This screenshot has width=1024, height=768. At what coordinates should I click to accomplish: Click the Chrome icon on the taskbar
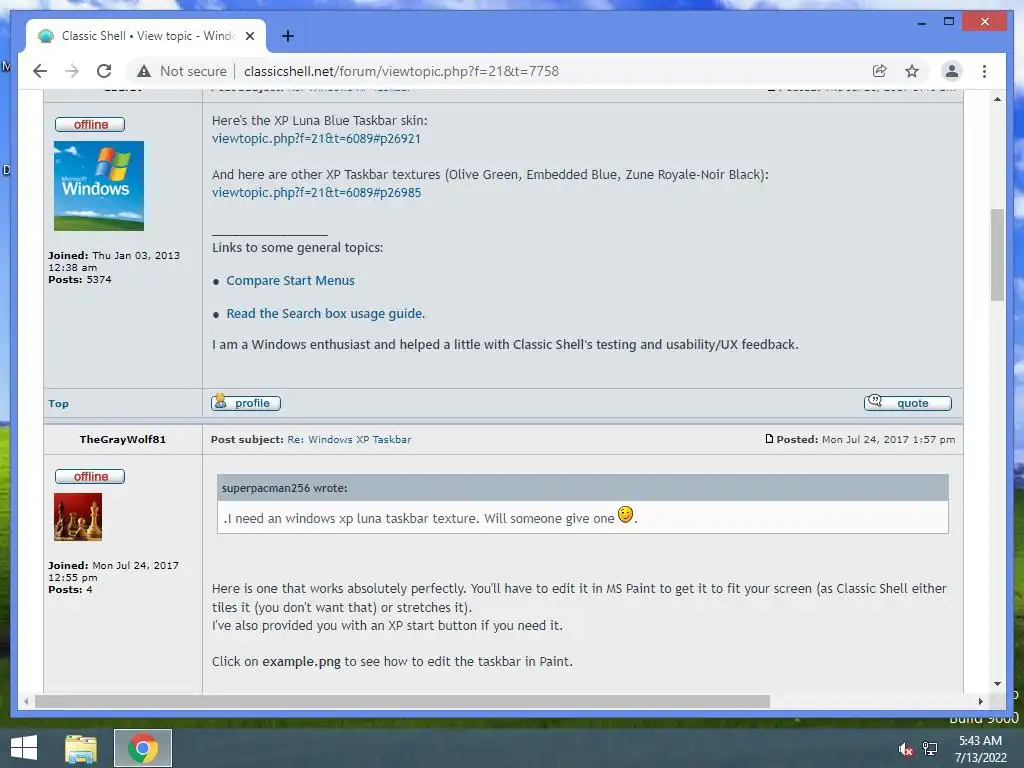[x=143, y=748]
